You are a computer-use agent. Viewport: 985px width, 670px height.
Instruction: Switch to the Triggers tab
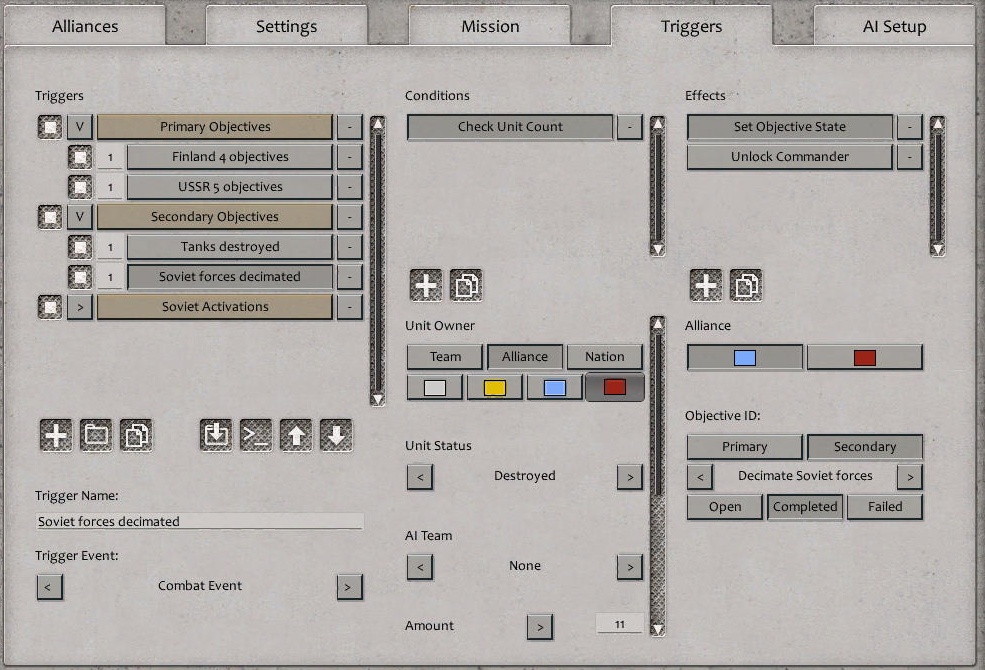tap(692, 26)
